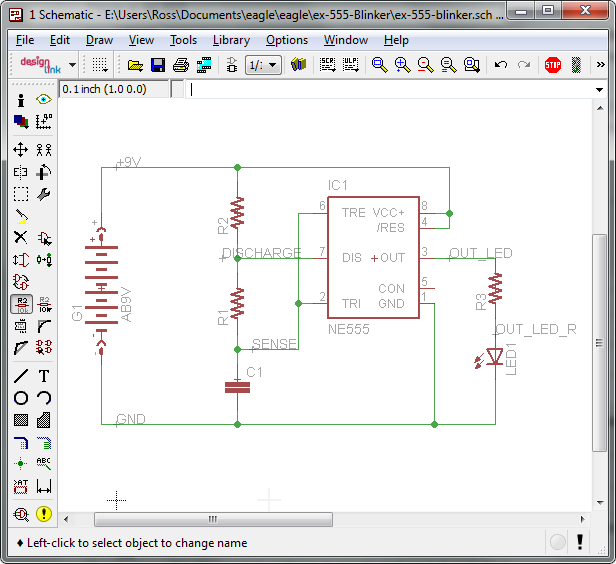Open the Display layers tool
Viewport: 616px width, 564px height.
pyautogui.click(x=21, y=122)
